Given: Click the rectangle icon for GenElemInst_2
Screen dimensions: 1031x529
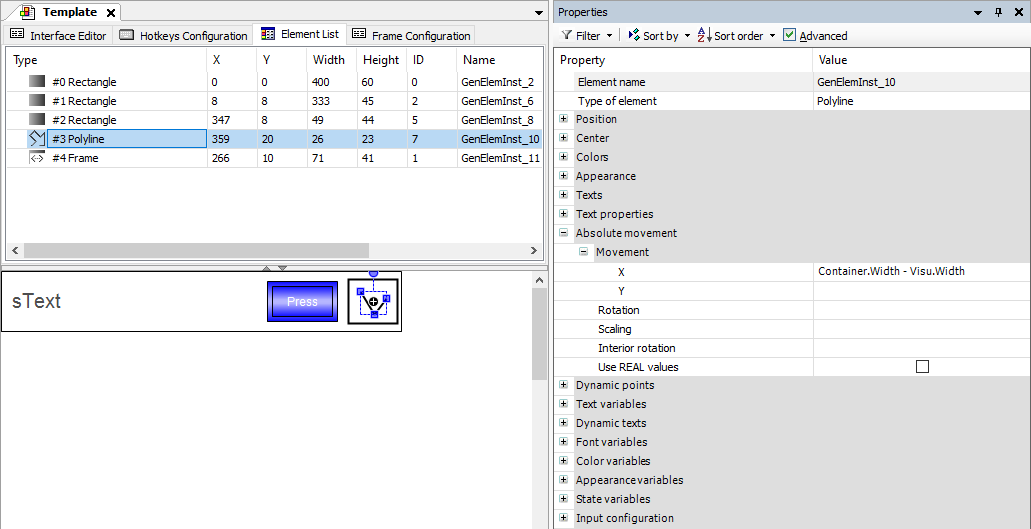Looking at the screenshot, I should (x=37, y=82).
